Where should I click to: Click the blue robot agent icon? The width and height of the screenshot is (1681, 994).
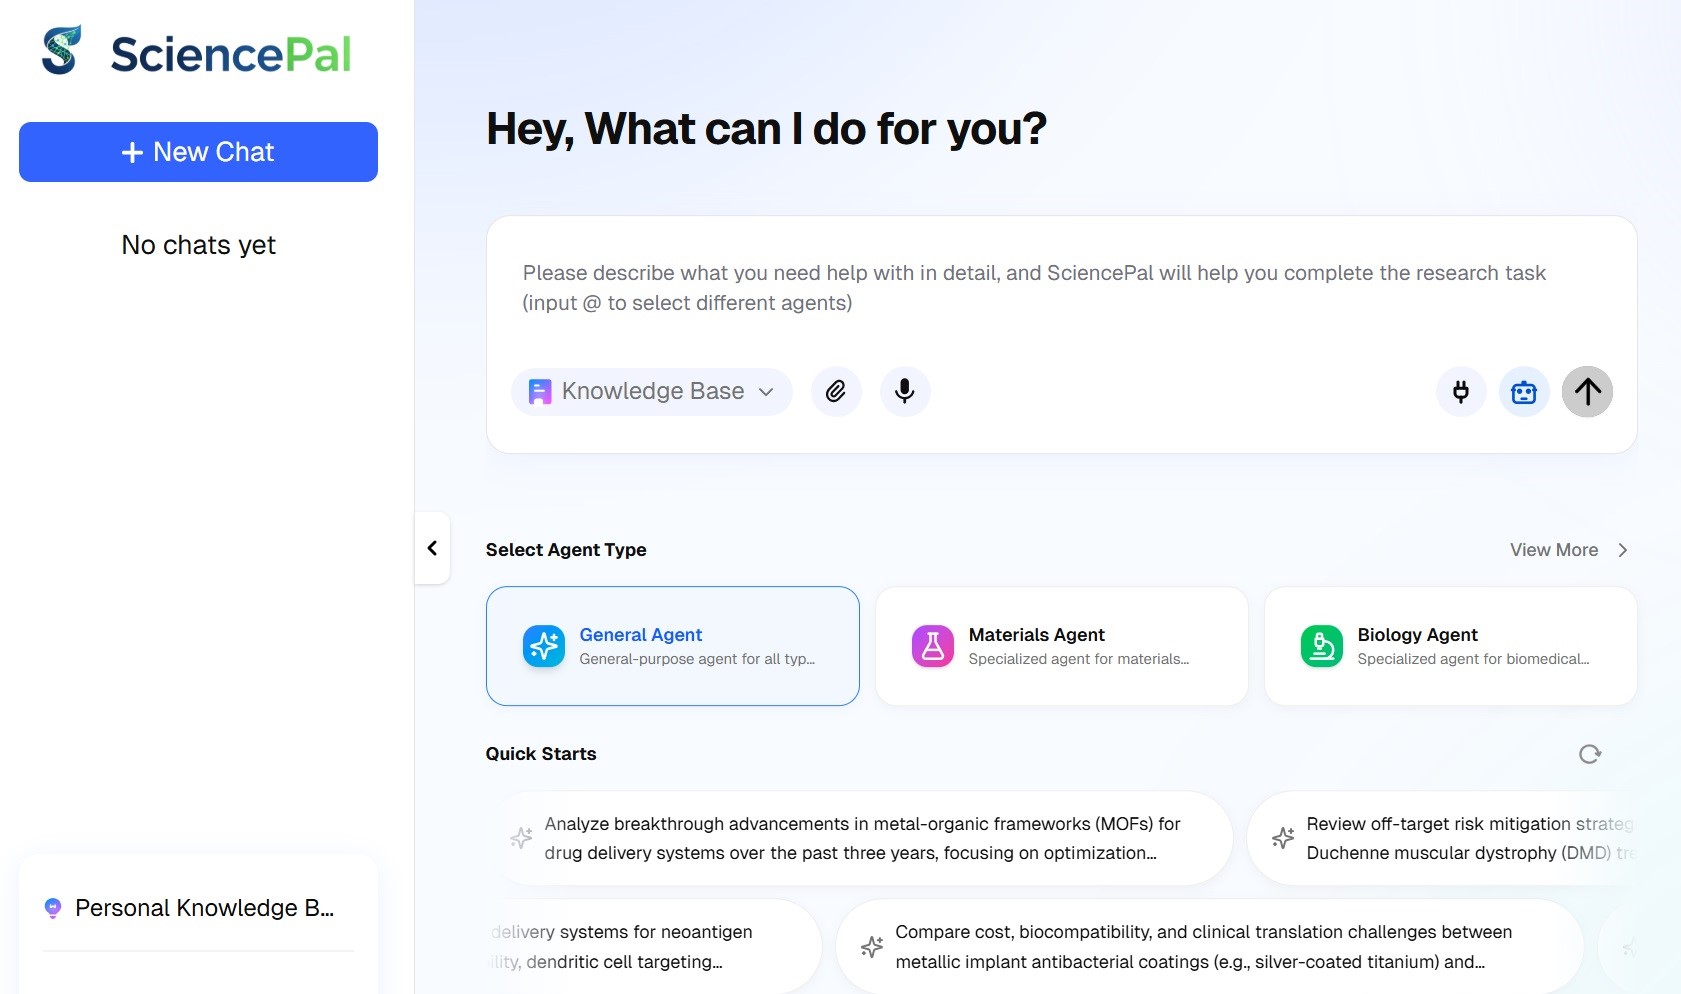click(x=1524, y=391)
